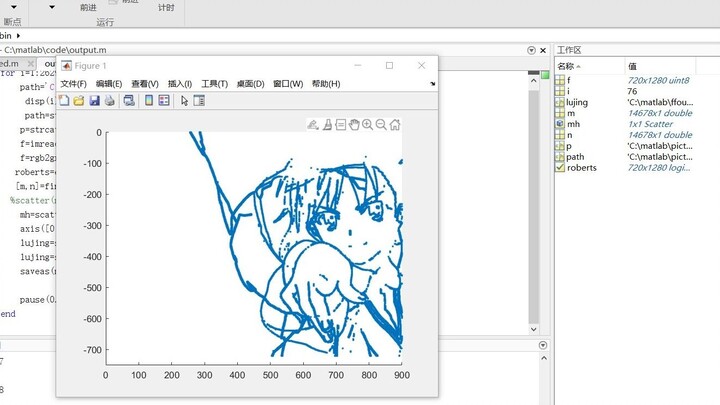This screenshot has height=405, width=720.
Task: Dock Figure 1 using the small arrow
Action: click(433, 84)
